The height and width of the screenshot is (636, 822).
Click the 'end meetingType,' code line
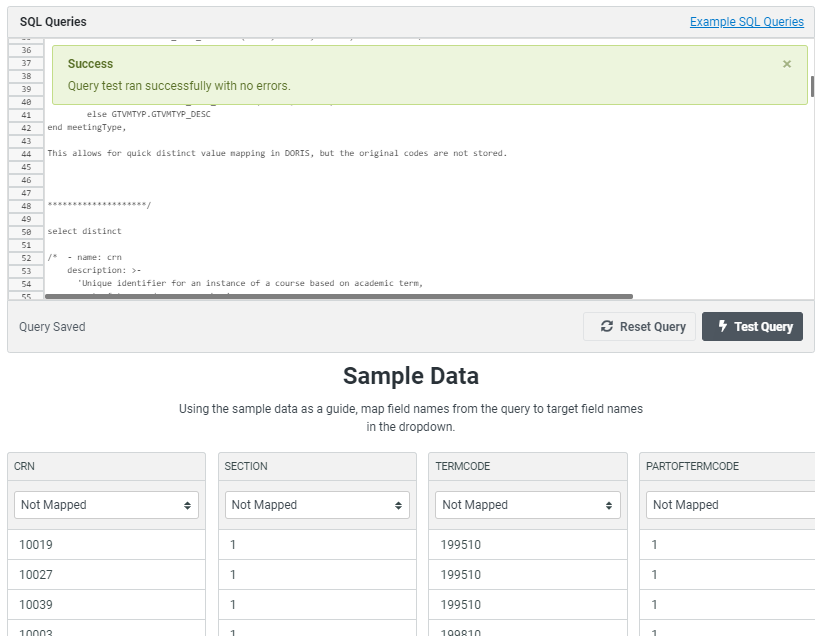click(87, 127)
